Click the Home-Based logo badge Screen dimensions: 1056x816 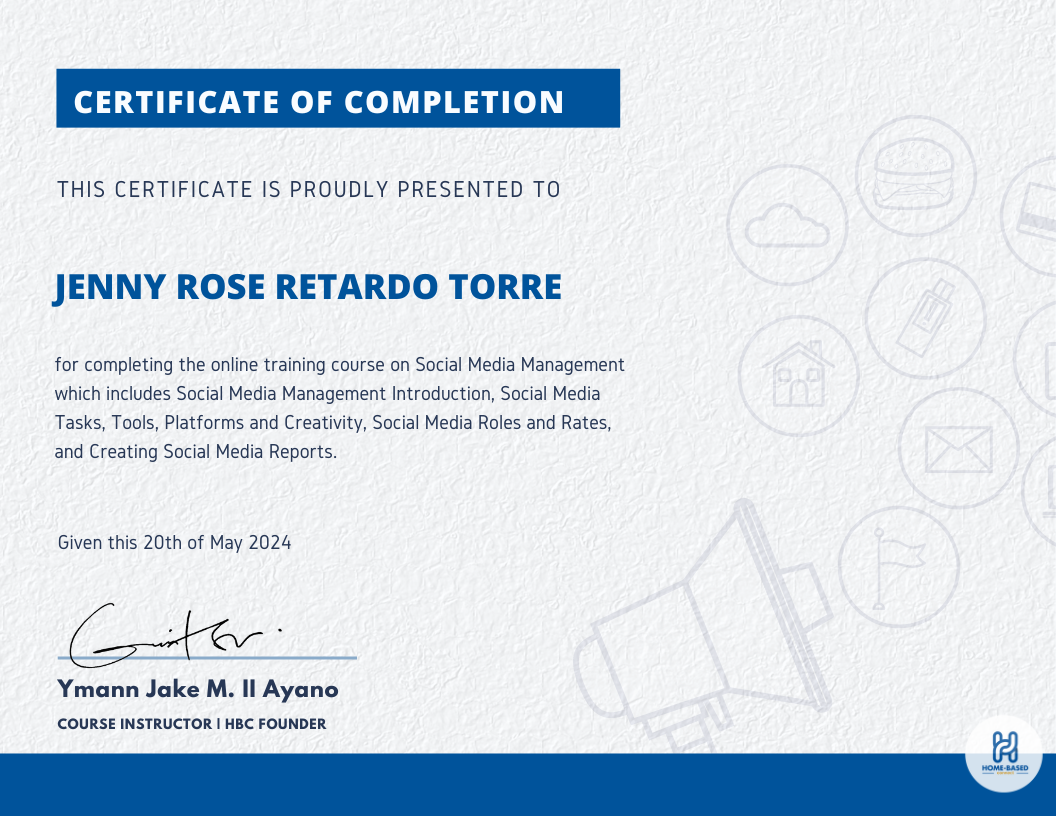click(1003, 753)
